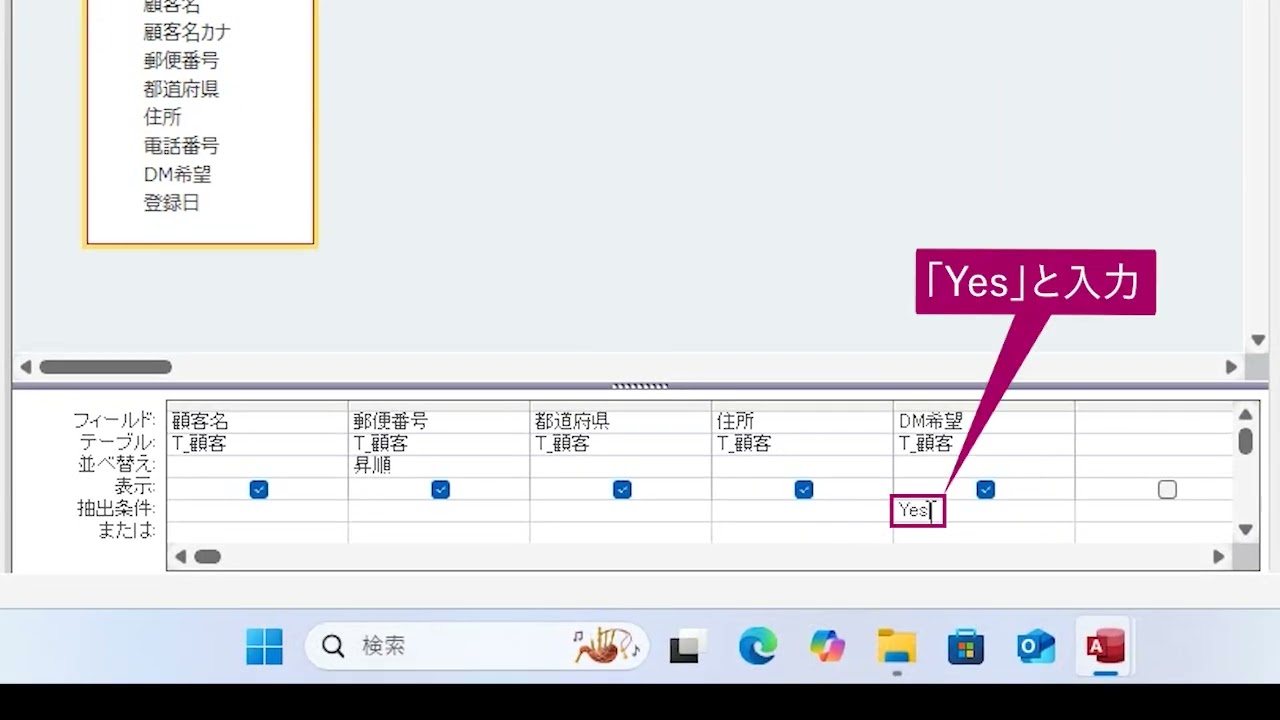Launch Microsoft Edge from the taskbar

click(x=757, y=646)
